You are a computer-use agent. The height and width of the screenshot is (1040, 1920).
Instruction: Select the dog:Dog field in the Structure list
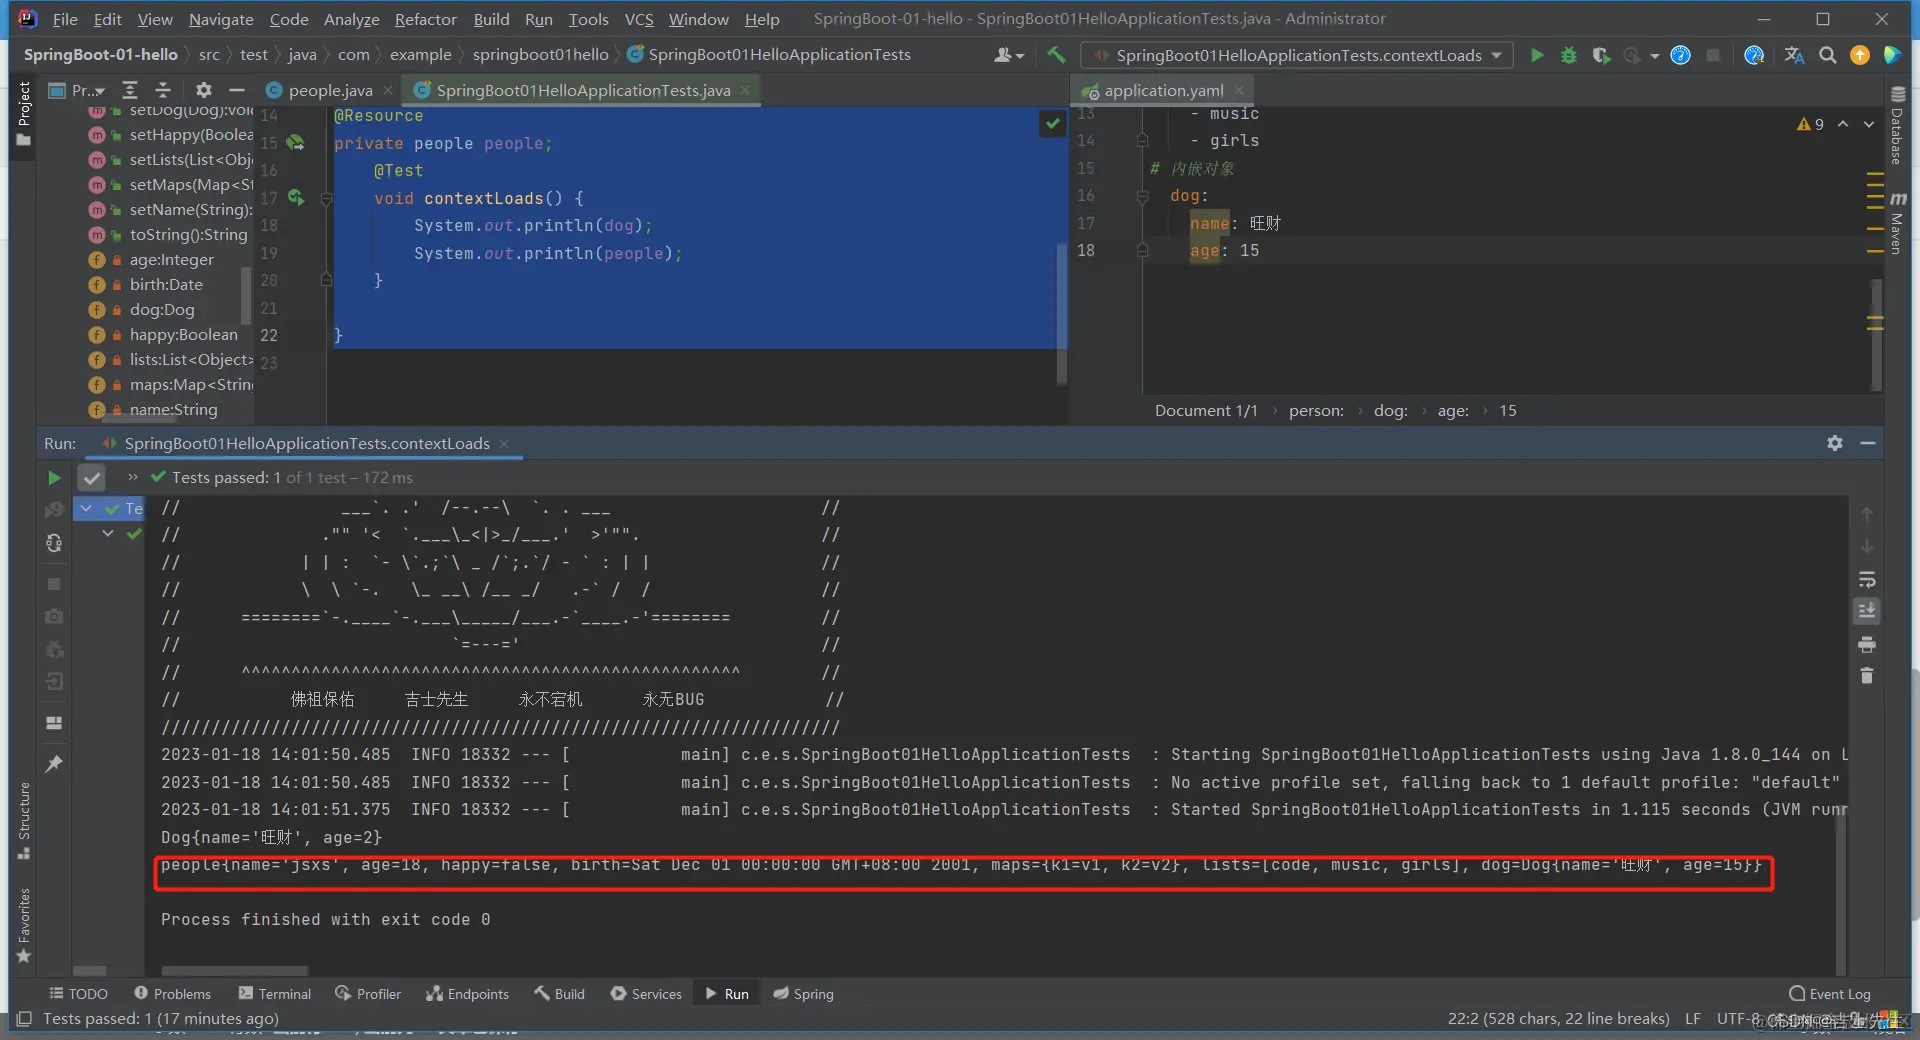point(162,310)
